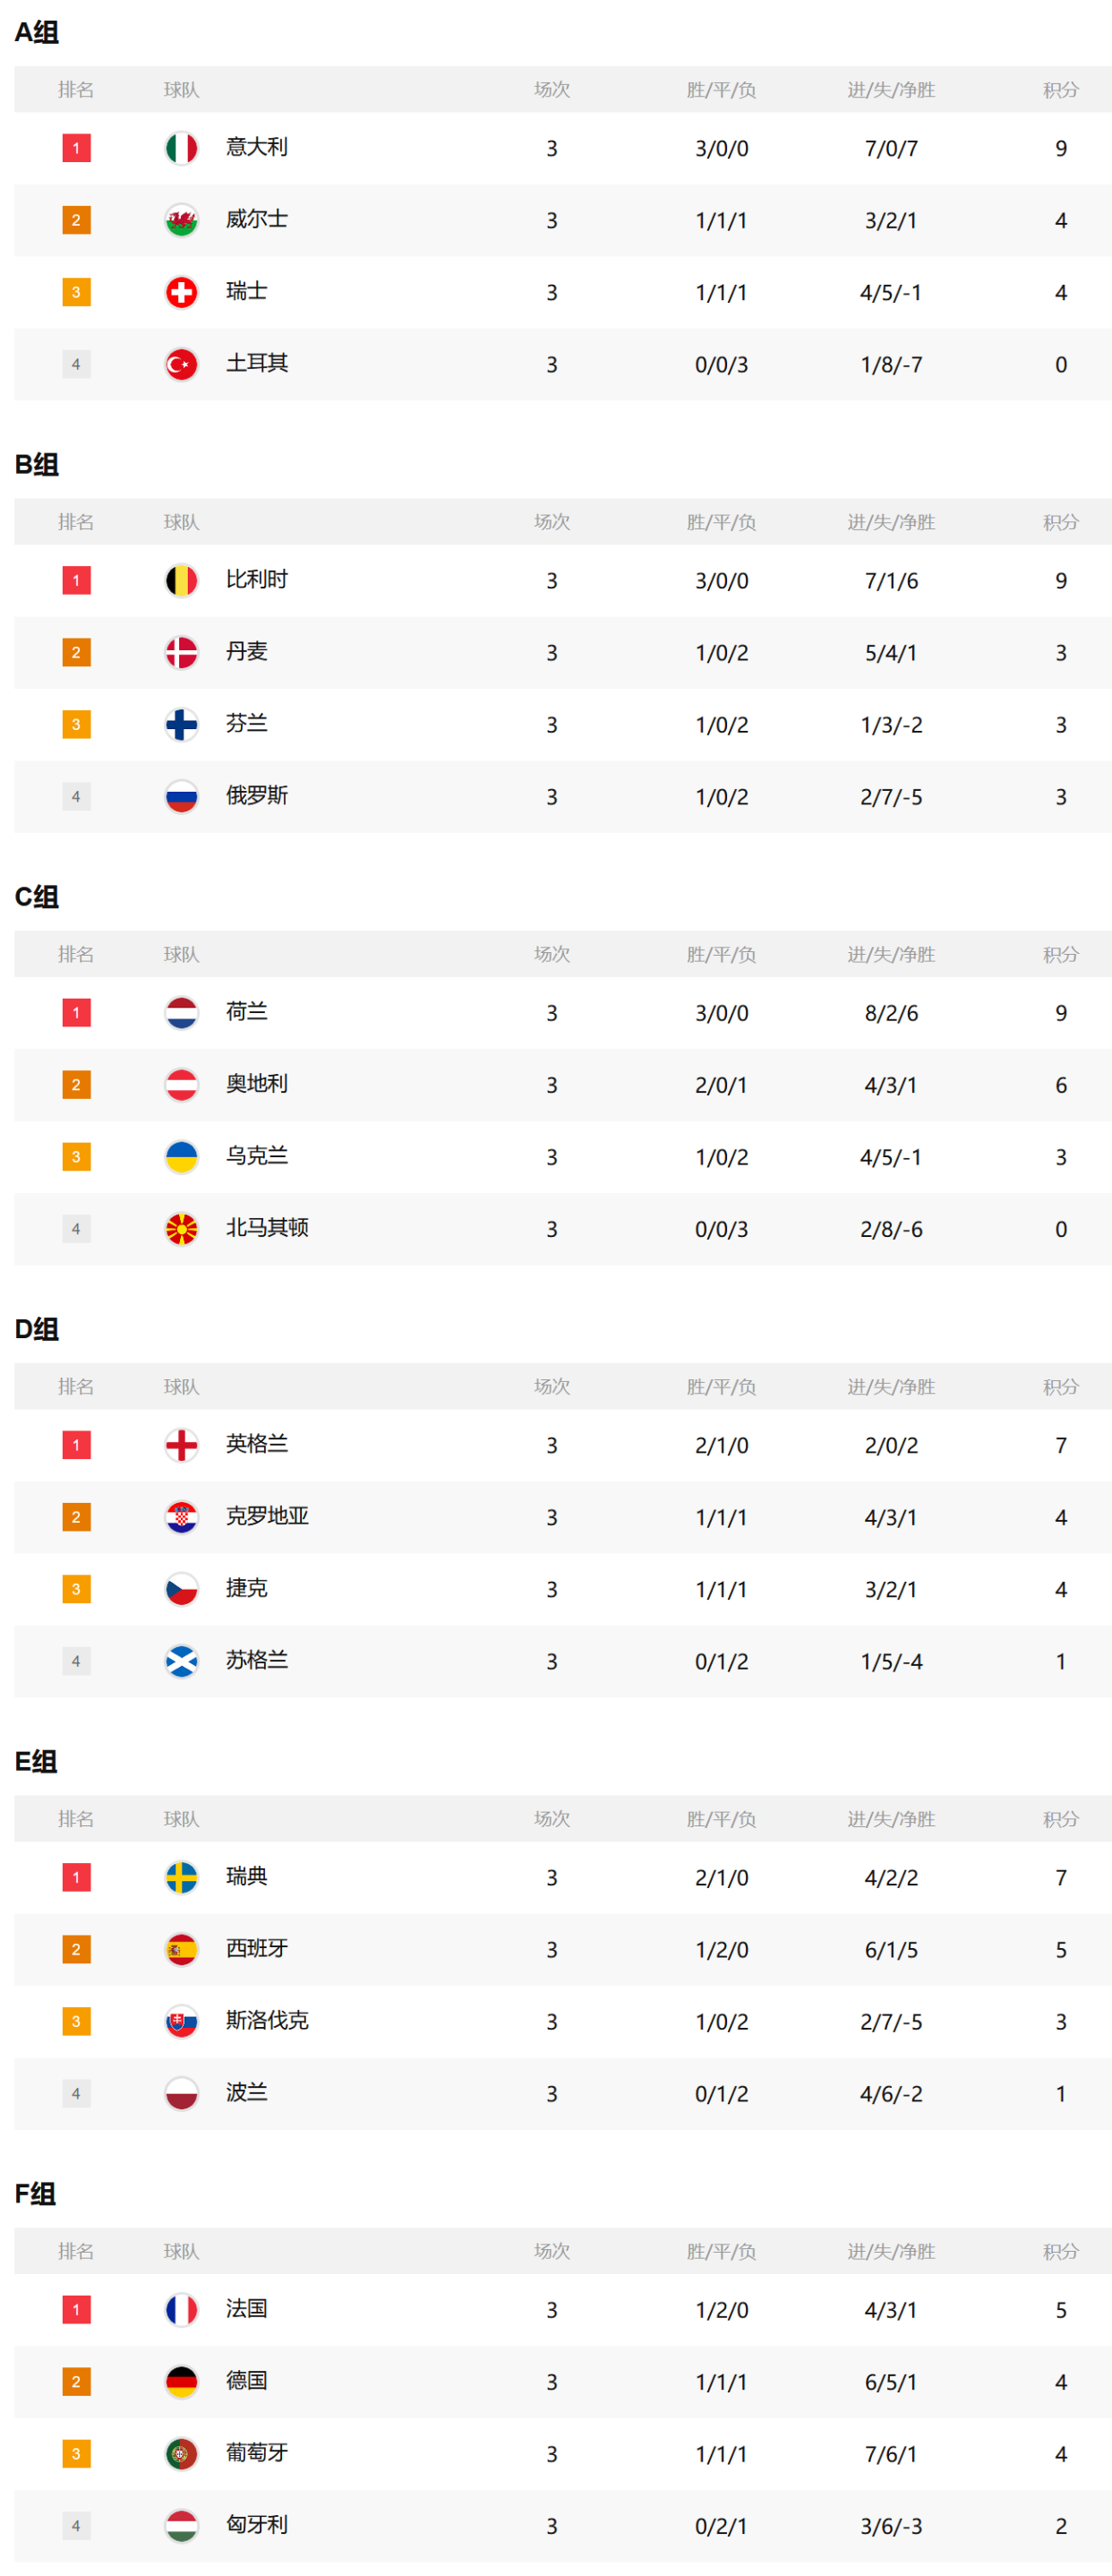Click the North Macedonia flag icon

pyautogui.click(x=181, y=1228)
